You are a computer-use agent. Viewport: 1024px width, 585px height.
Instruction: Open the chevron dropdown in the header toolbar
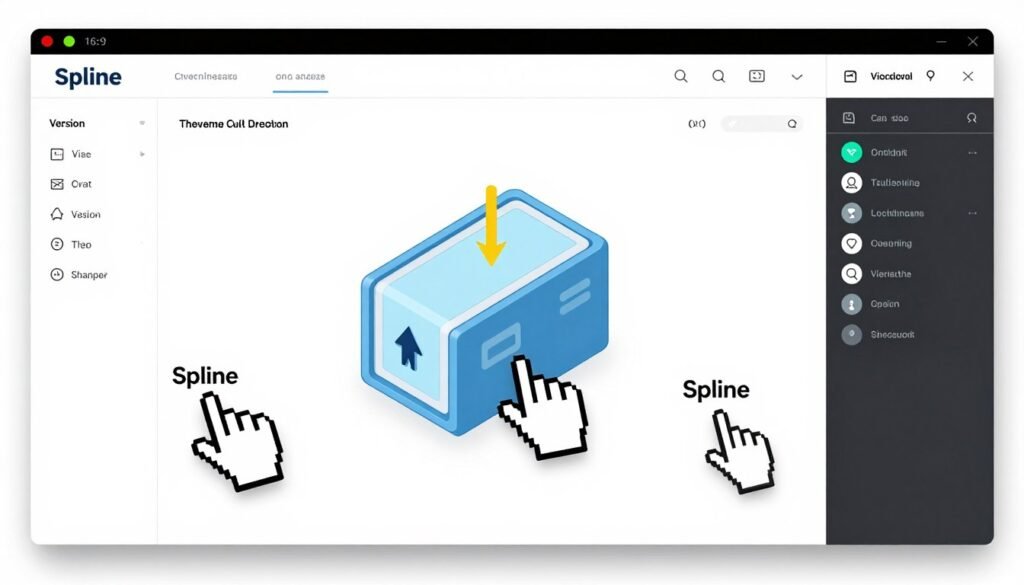pos(797,77)
